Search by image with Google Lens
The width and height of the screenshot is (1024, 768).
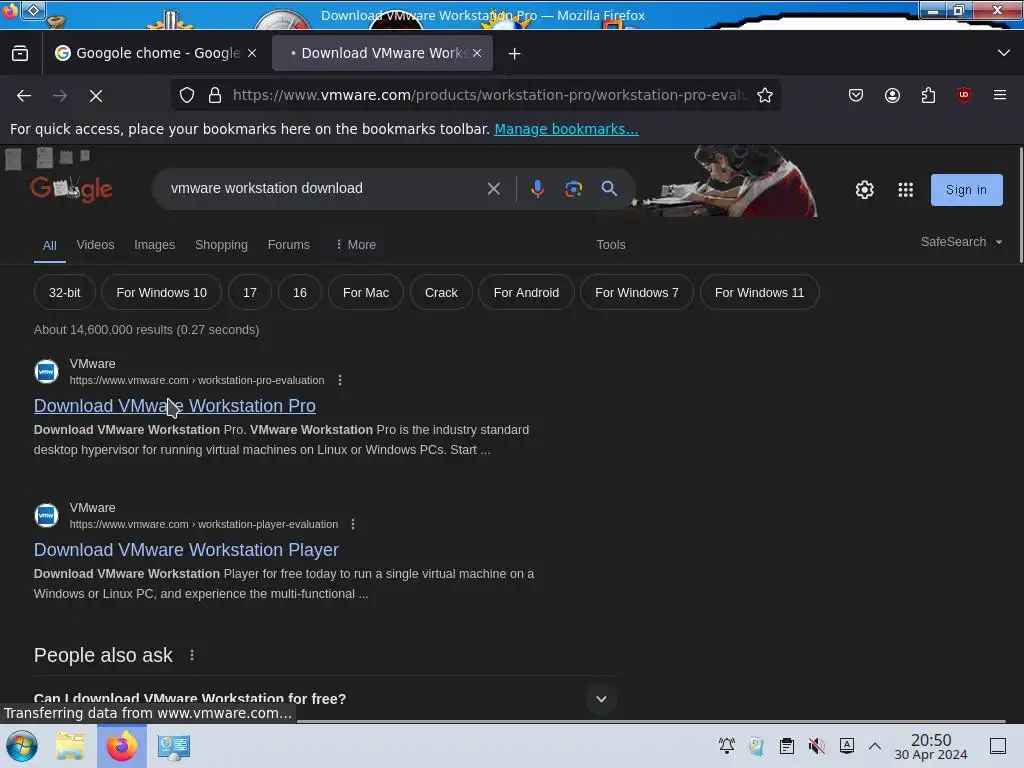pos(573,189)
